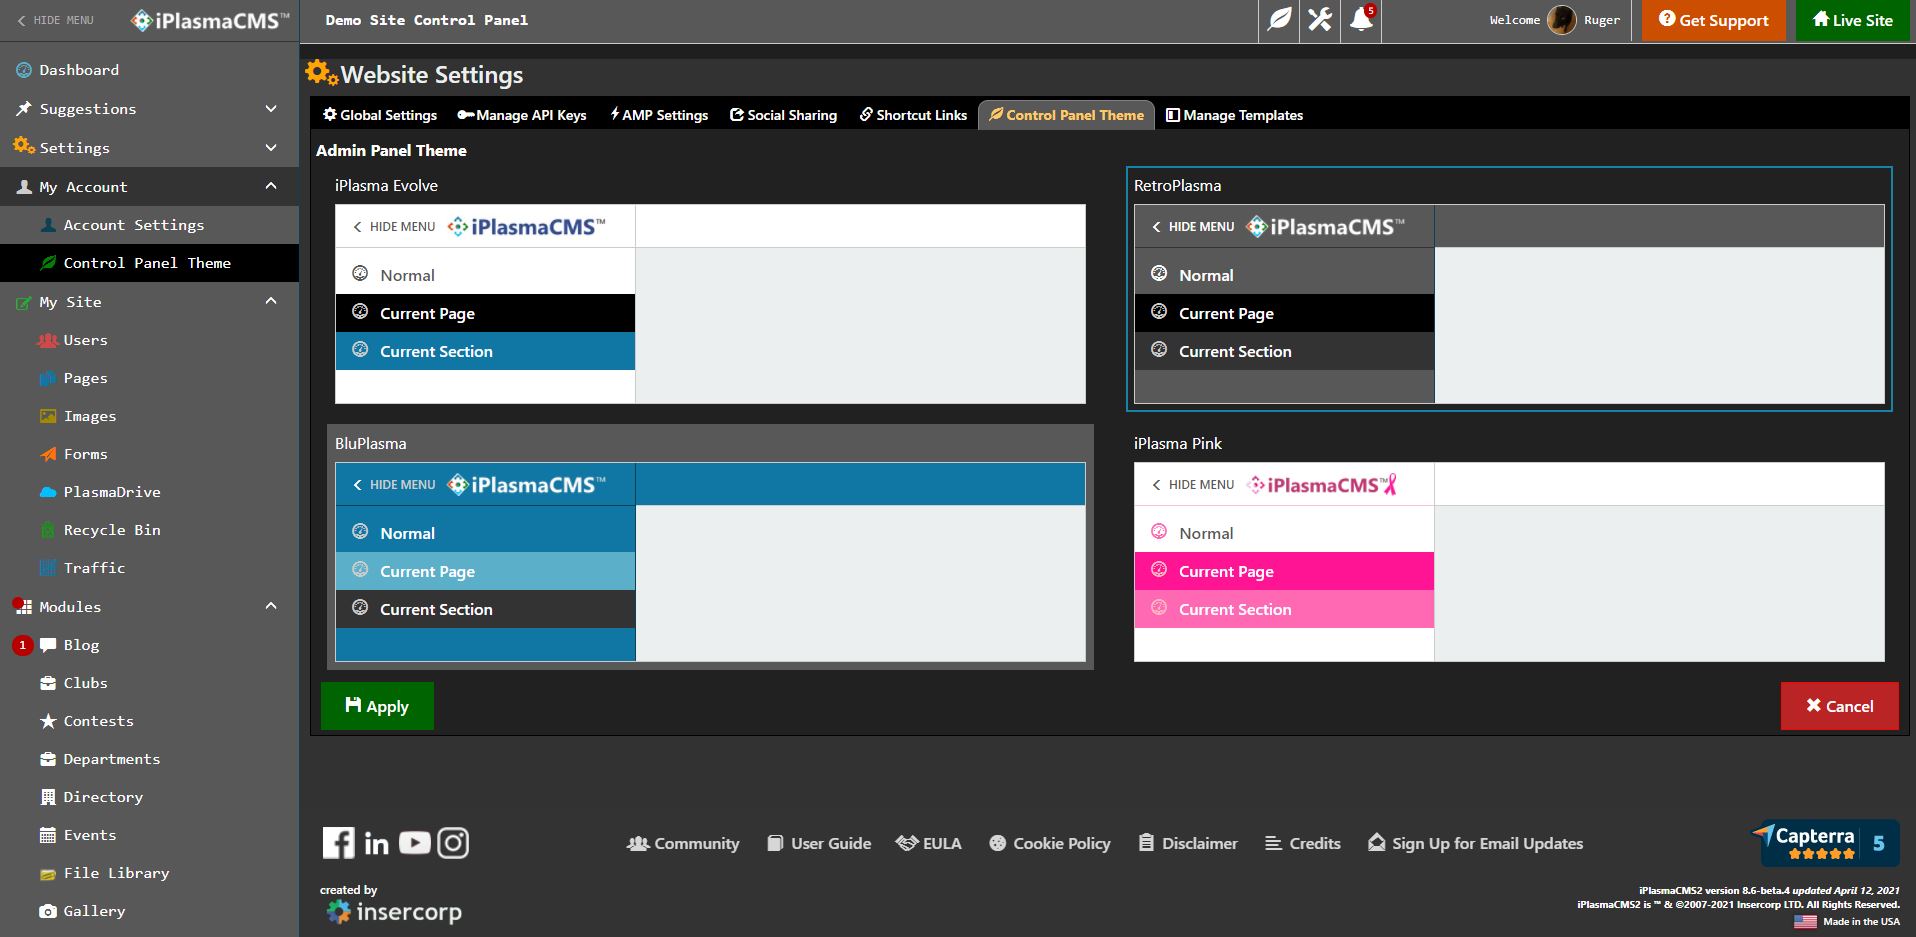Select the Control Panel Theme tab
This screenshot has width=1916, height=937.
pyautogui.click(x=1066, y=115)
